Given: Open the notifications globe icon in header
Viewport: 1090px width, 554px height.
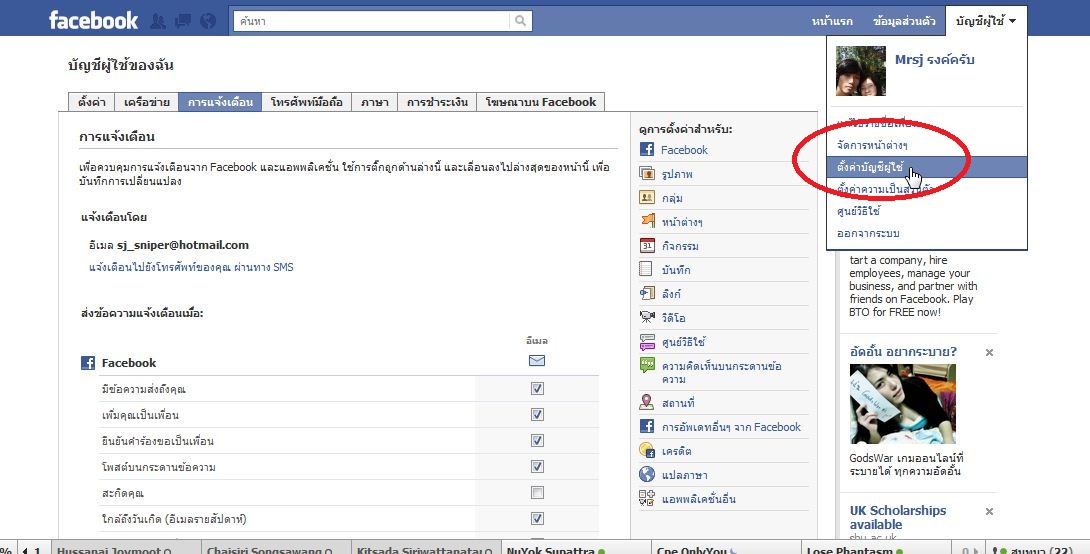Looking at the screenshot, I should 208,21.
